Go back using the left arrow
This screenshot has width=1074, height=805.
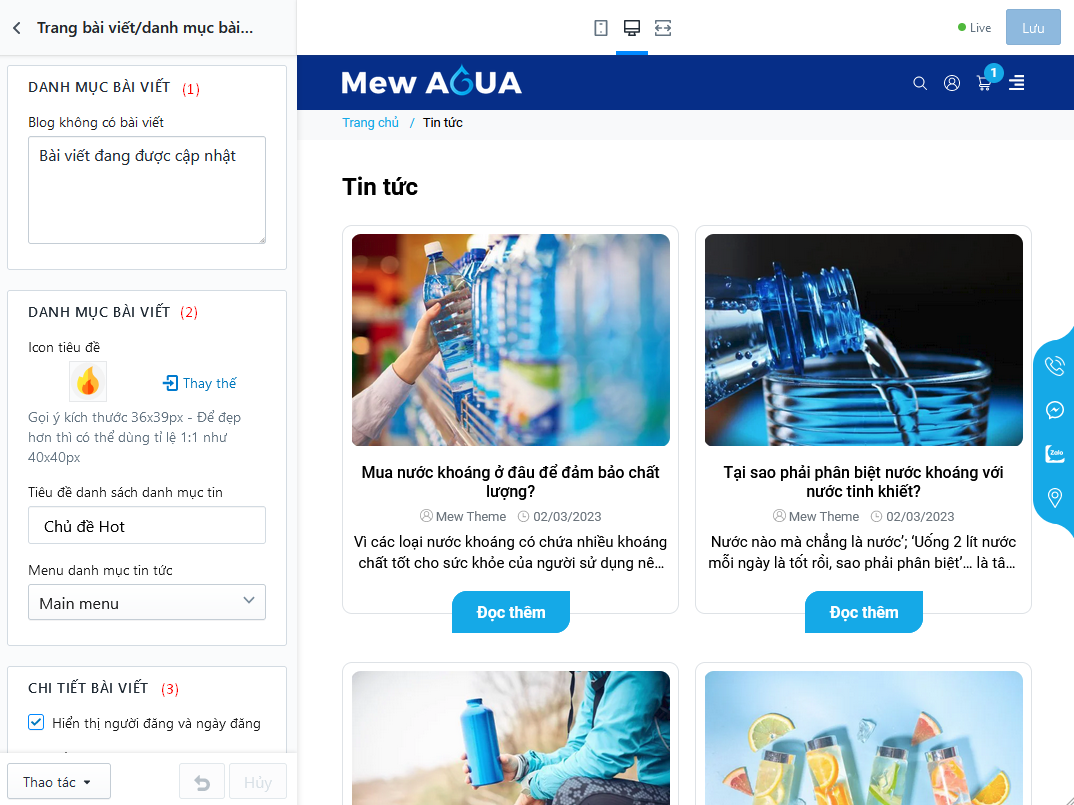click(17, 27)
